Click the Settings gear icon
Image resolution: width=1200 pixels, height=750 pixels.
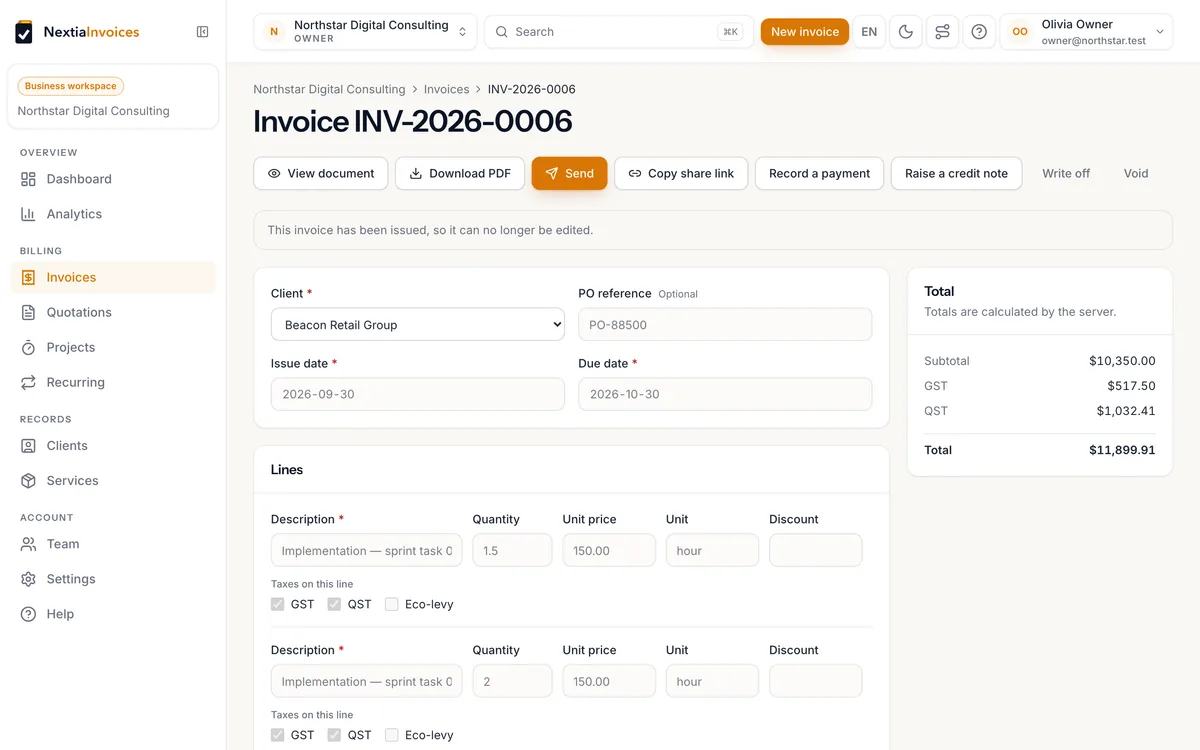click(28, 579)
